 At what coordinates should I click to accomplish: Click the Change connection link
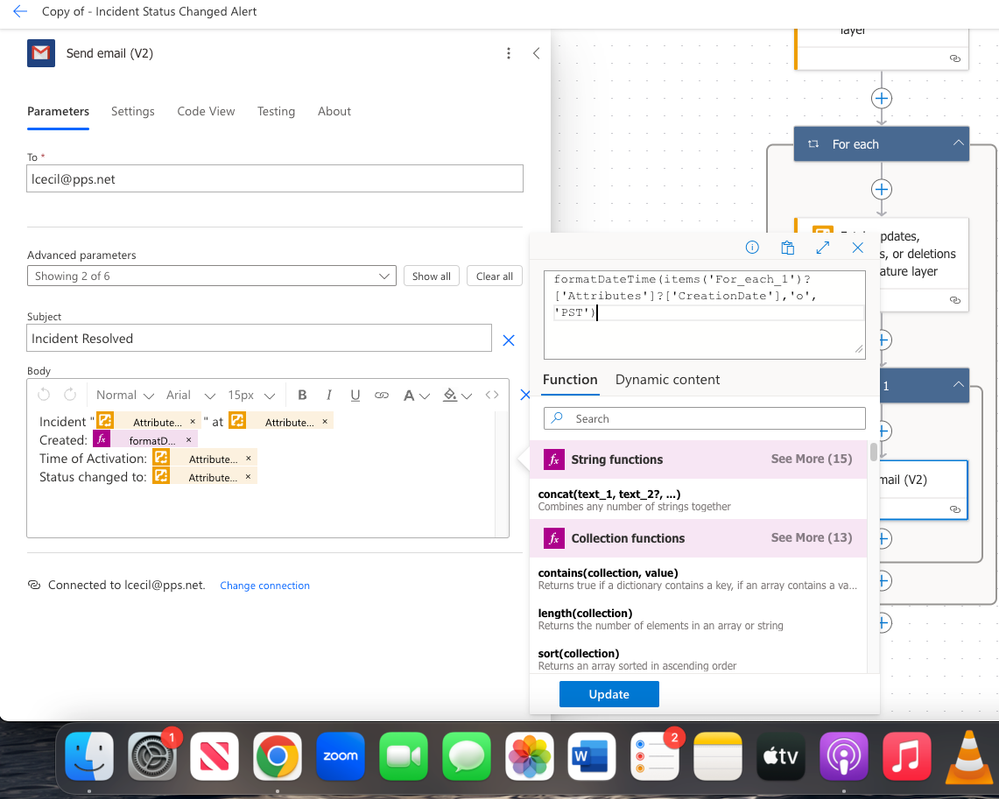(264, 586)
